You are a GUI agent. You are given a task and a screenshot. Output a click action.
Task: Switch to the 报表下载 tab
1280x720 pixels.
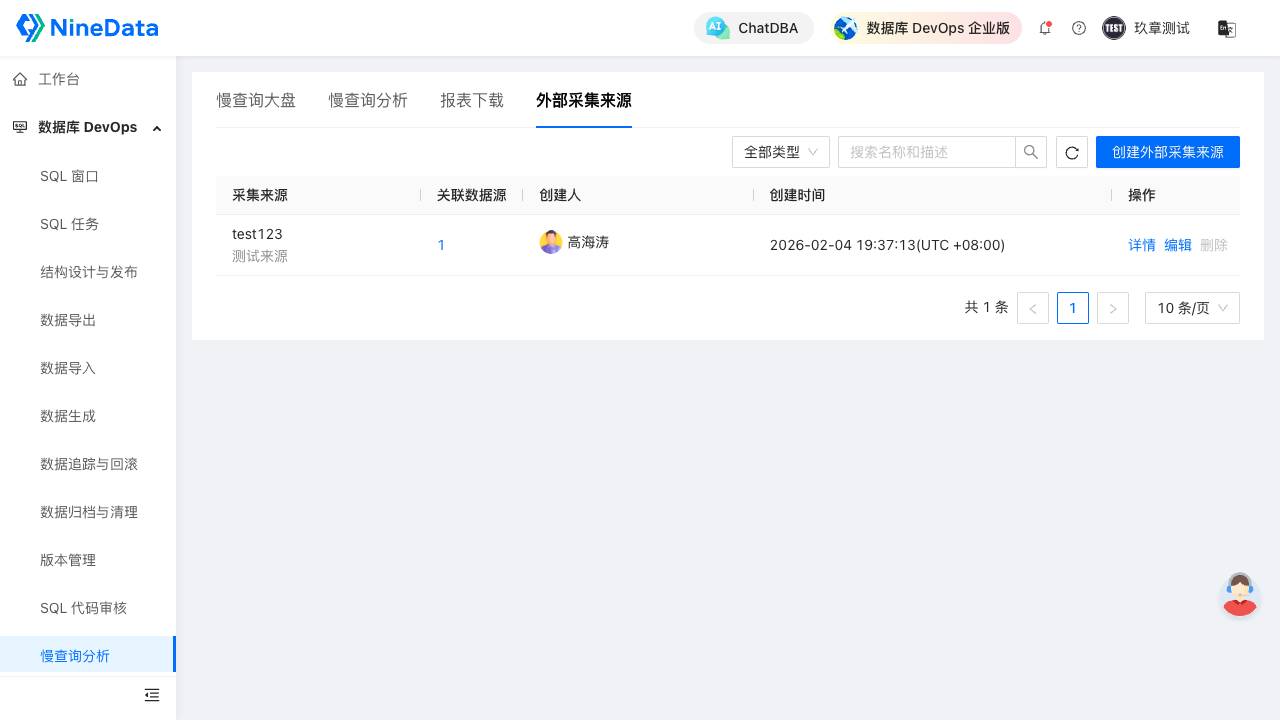click(471, 100)
